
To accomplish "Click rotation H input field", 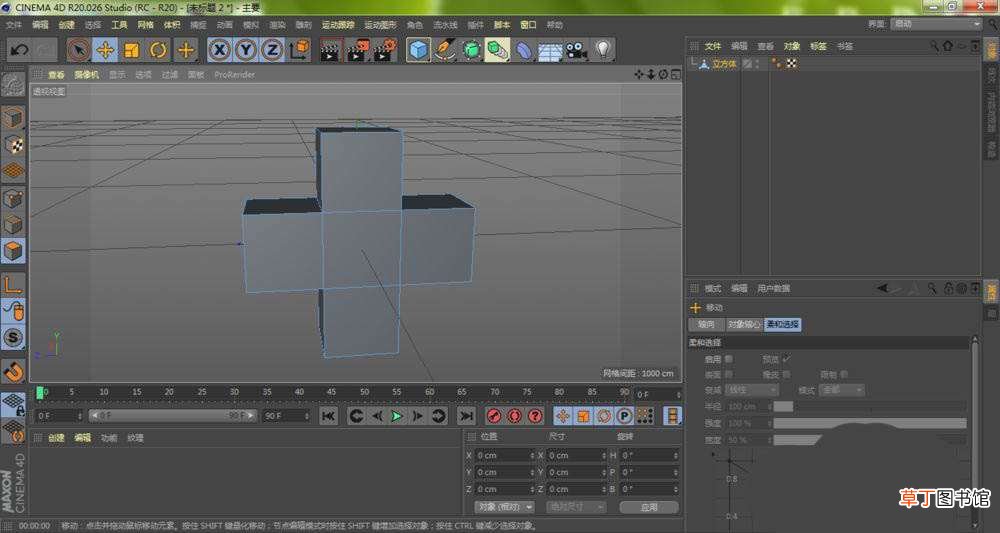I will coord(650,455).
